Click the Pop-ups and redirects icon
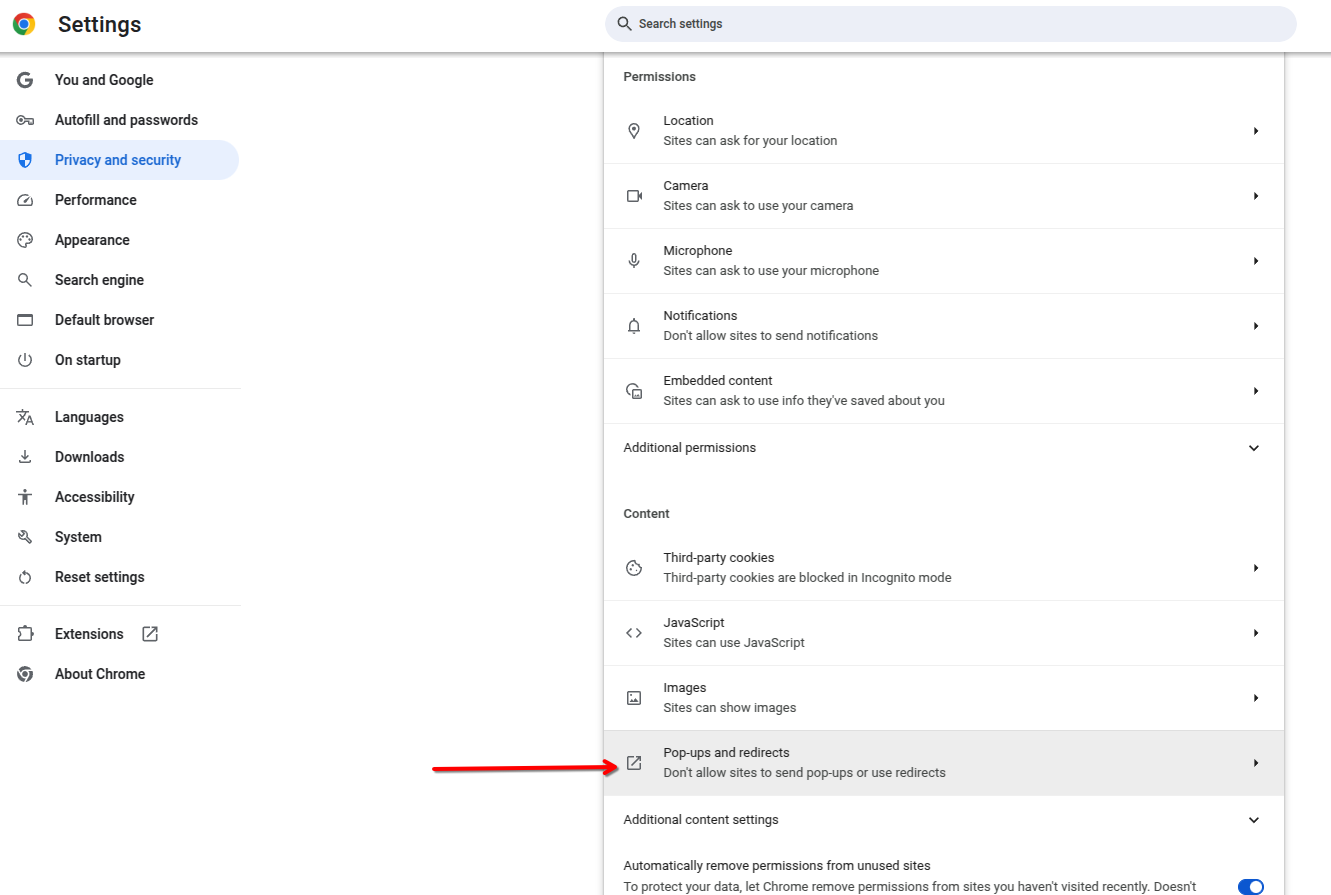The height and width of the screenshot is (895, 1331). 634,762
